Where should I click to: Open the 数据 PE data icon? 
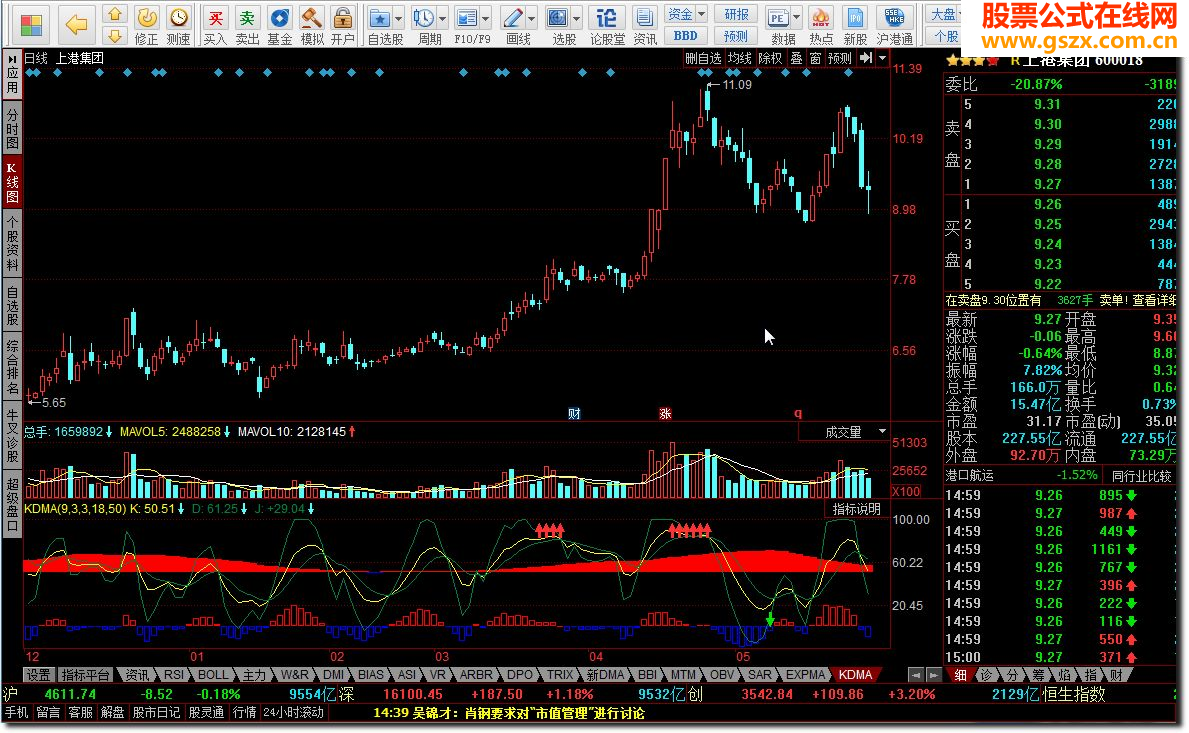778,18
